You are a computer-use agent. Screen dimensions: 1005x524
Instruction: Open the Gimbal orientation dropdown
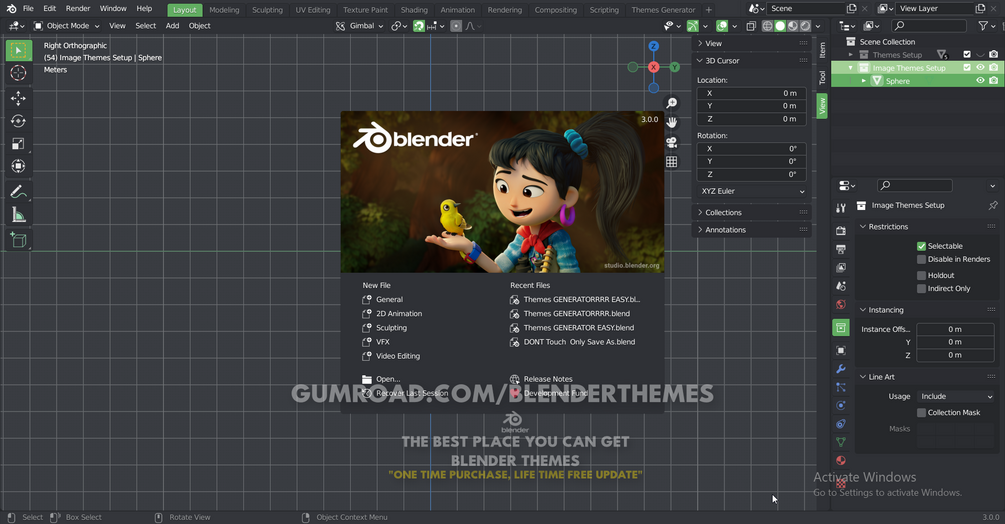click(359, 26)
